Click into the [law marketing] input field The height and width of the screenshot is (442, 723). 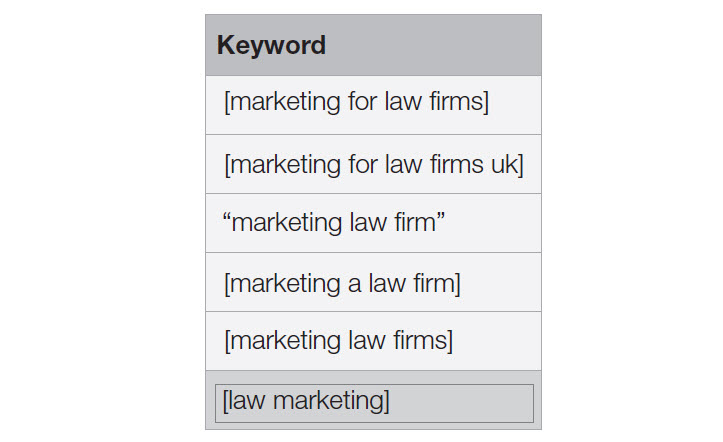pyautogui.click(x=374, y=403)
